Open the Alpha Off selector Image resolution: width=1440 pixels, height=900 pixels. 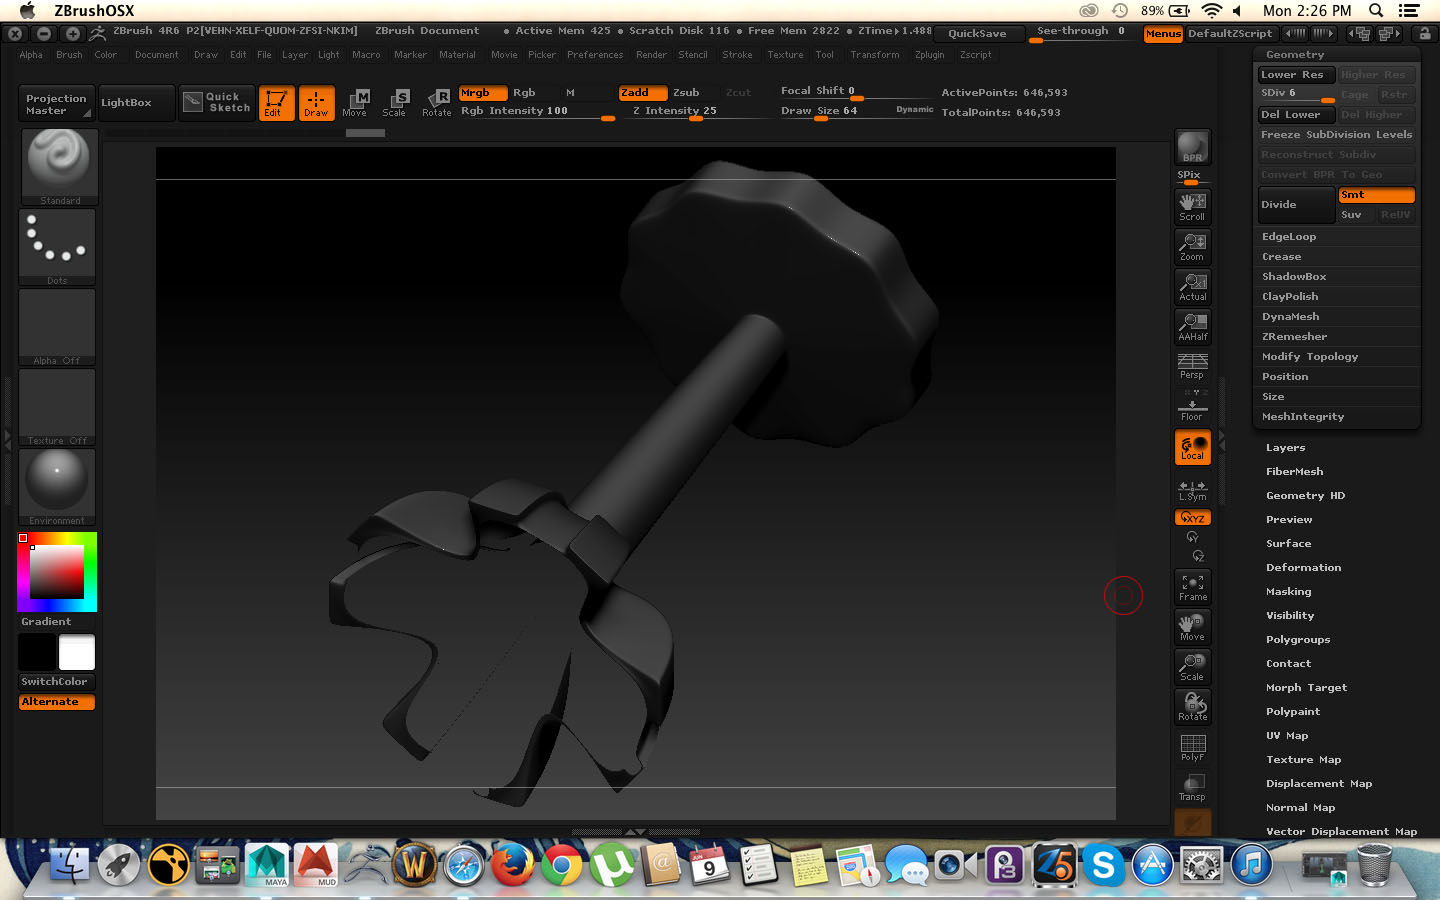click(x=57, y=327)
